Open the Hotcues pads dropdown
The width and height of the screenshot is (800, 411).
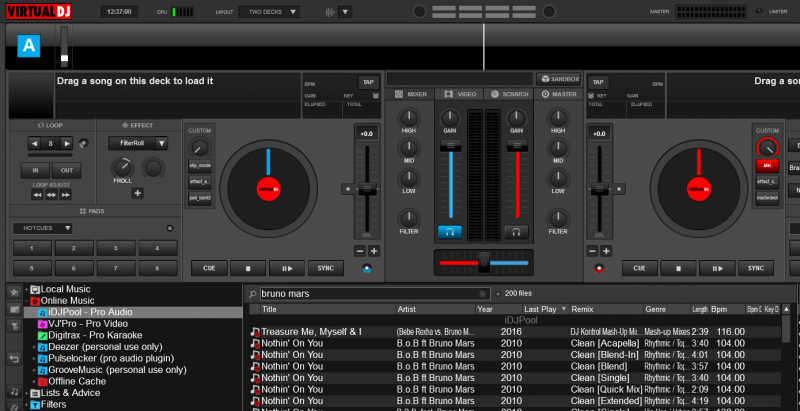[x=42, y=228]
